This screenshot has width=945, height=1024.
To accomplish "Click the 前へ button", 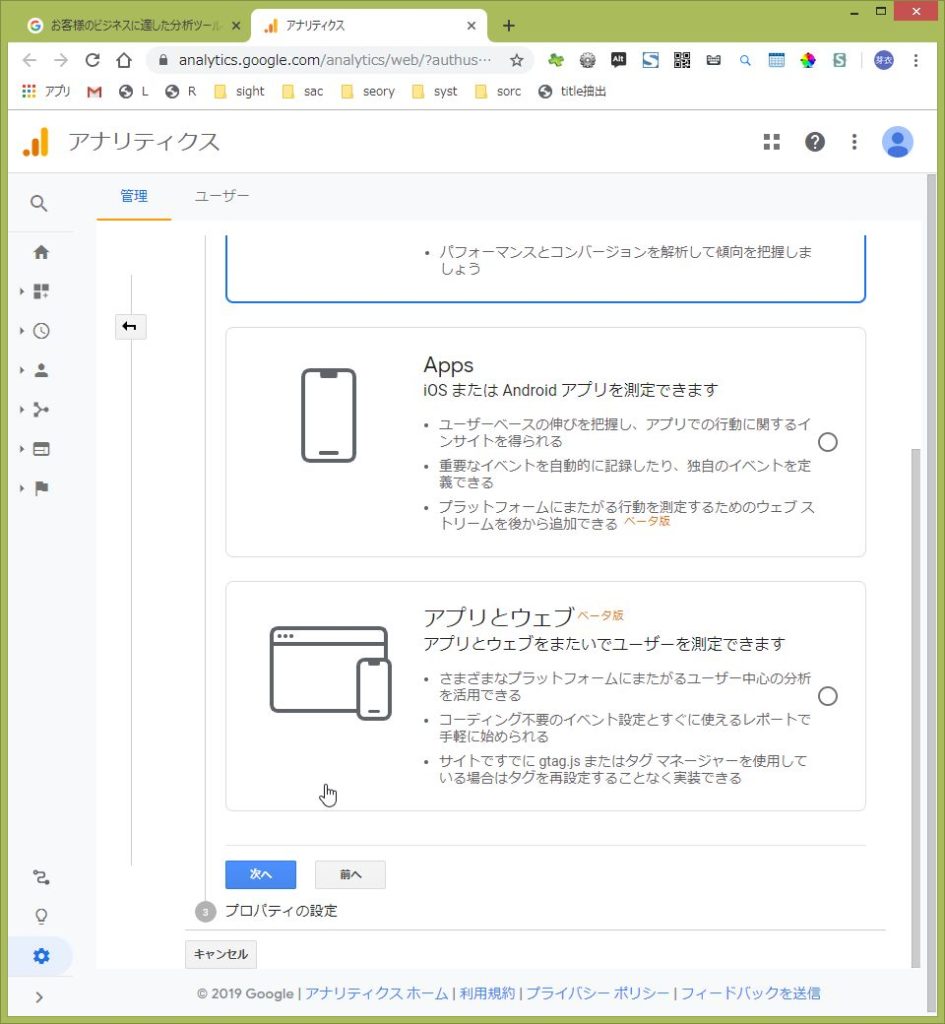I will pos(350,874).
